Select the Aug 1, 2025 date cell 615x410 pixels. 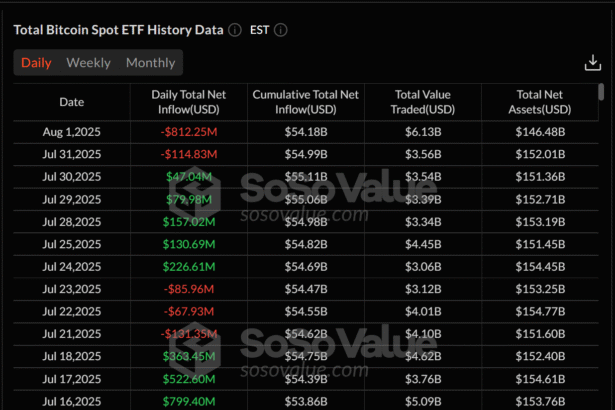[x=72, y=132]
